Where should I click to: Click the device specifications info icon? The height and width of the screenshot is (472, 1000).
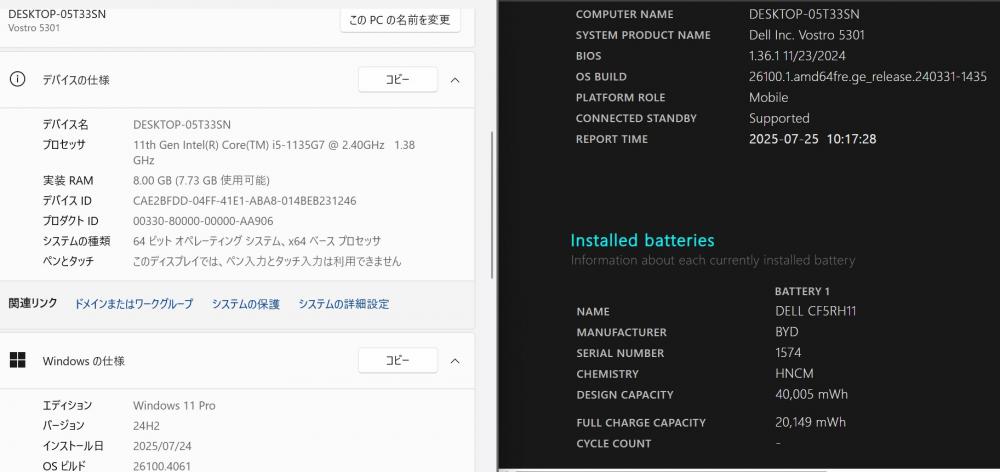tap(17, 80)
